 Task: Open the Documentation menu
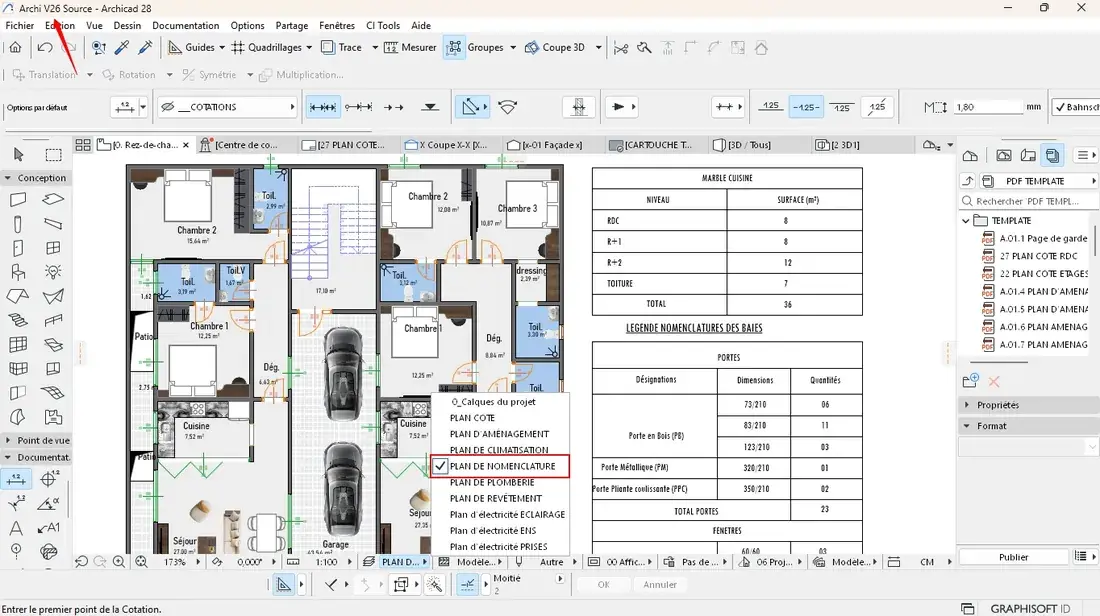(186, 25)
